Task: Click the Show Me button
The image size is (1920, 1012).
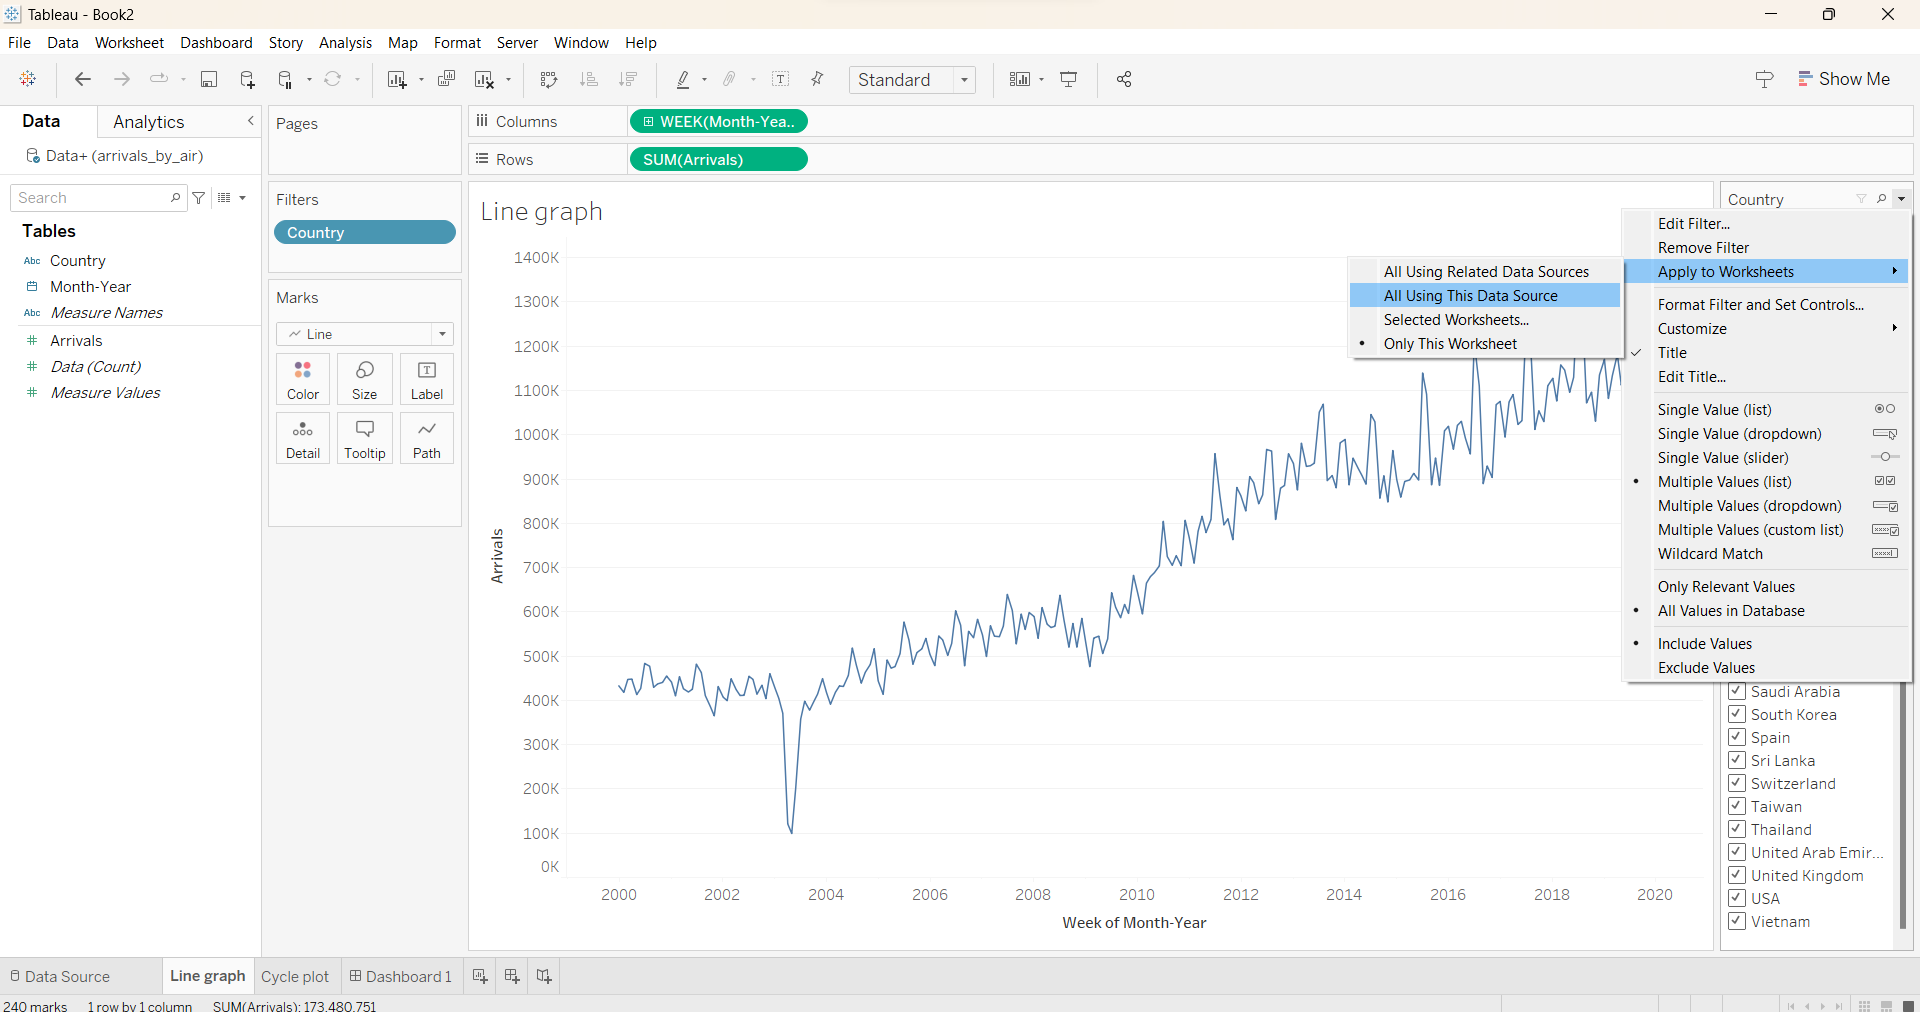Action: click(x=1844, y=79)
